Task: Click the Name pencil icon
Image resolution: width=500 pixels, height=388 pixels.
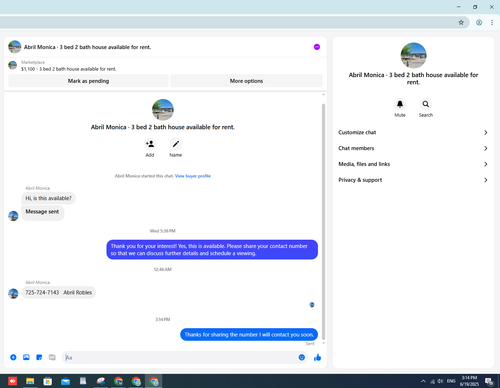Action: pyautogui.click(x=176, y=144)
